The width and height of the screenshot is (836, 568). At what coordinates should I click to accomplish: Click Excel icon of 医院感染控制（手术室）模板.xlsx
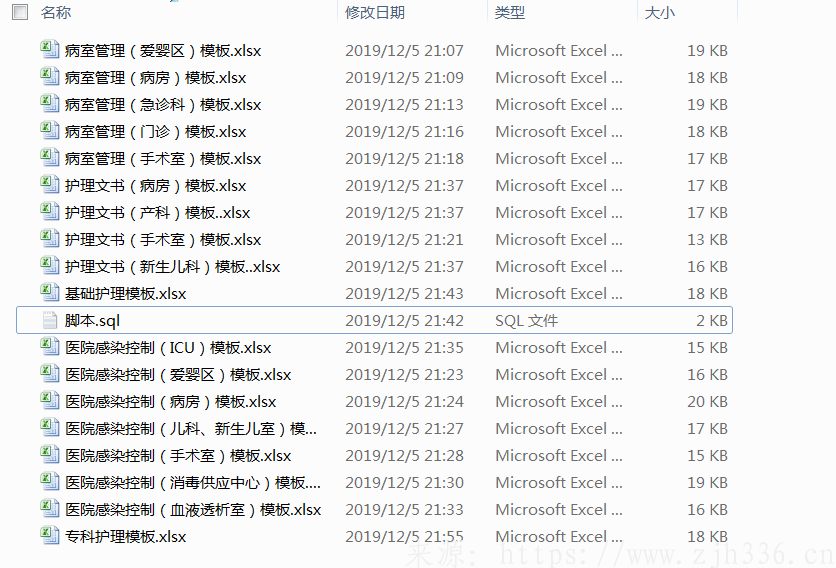coord(50,455)
